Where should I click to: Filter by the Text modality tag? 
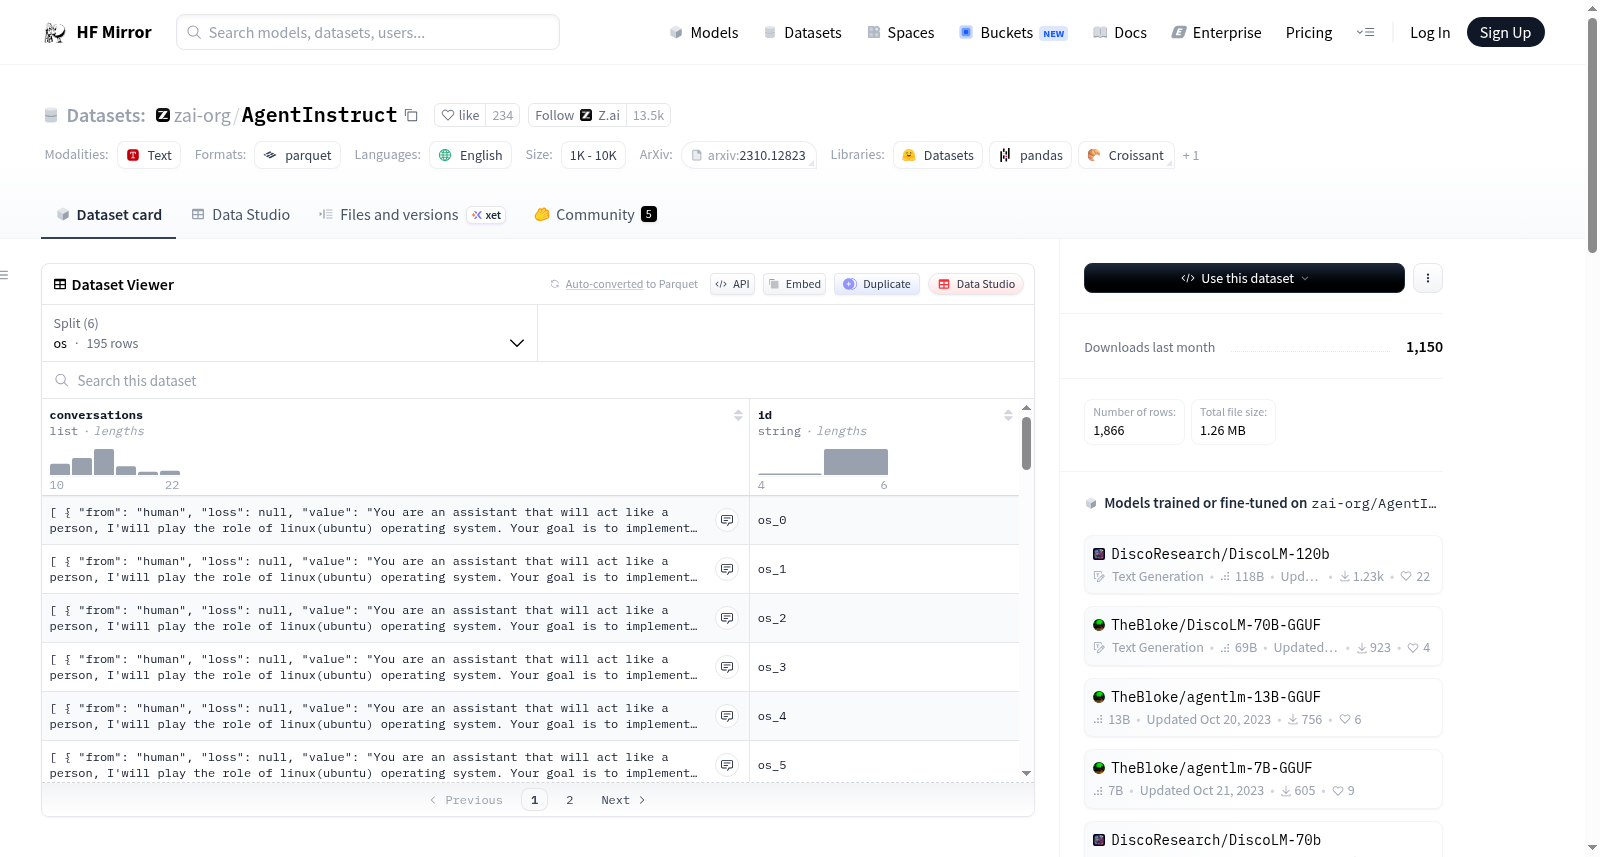(x=149, y=155)
